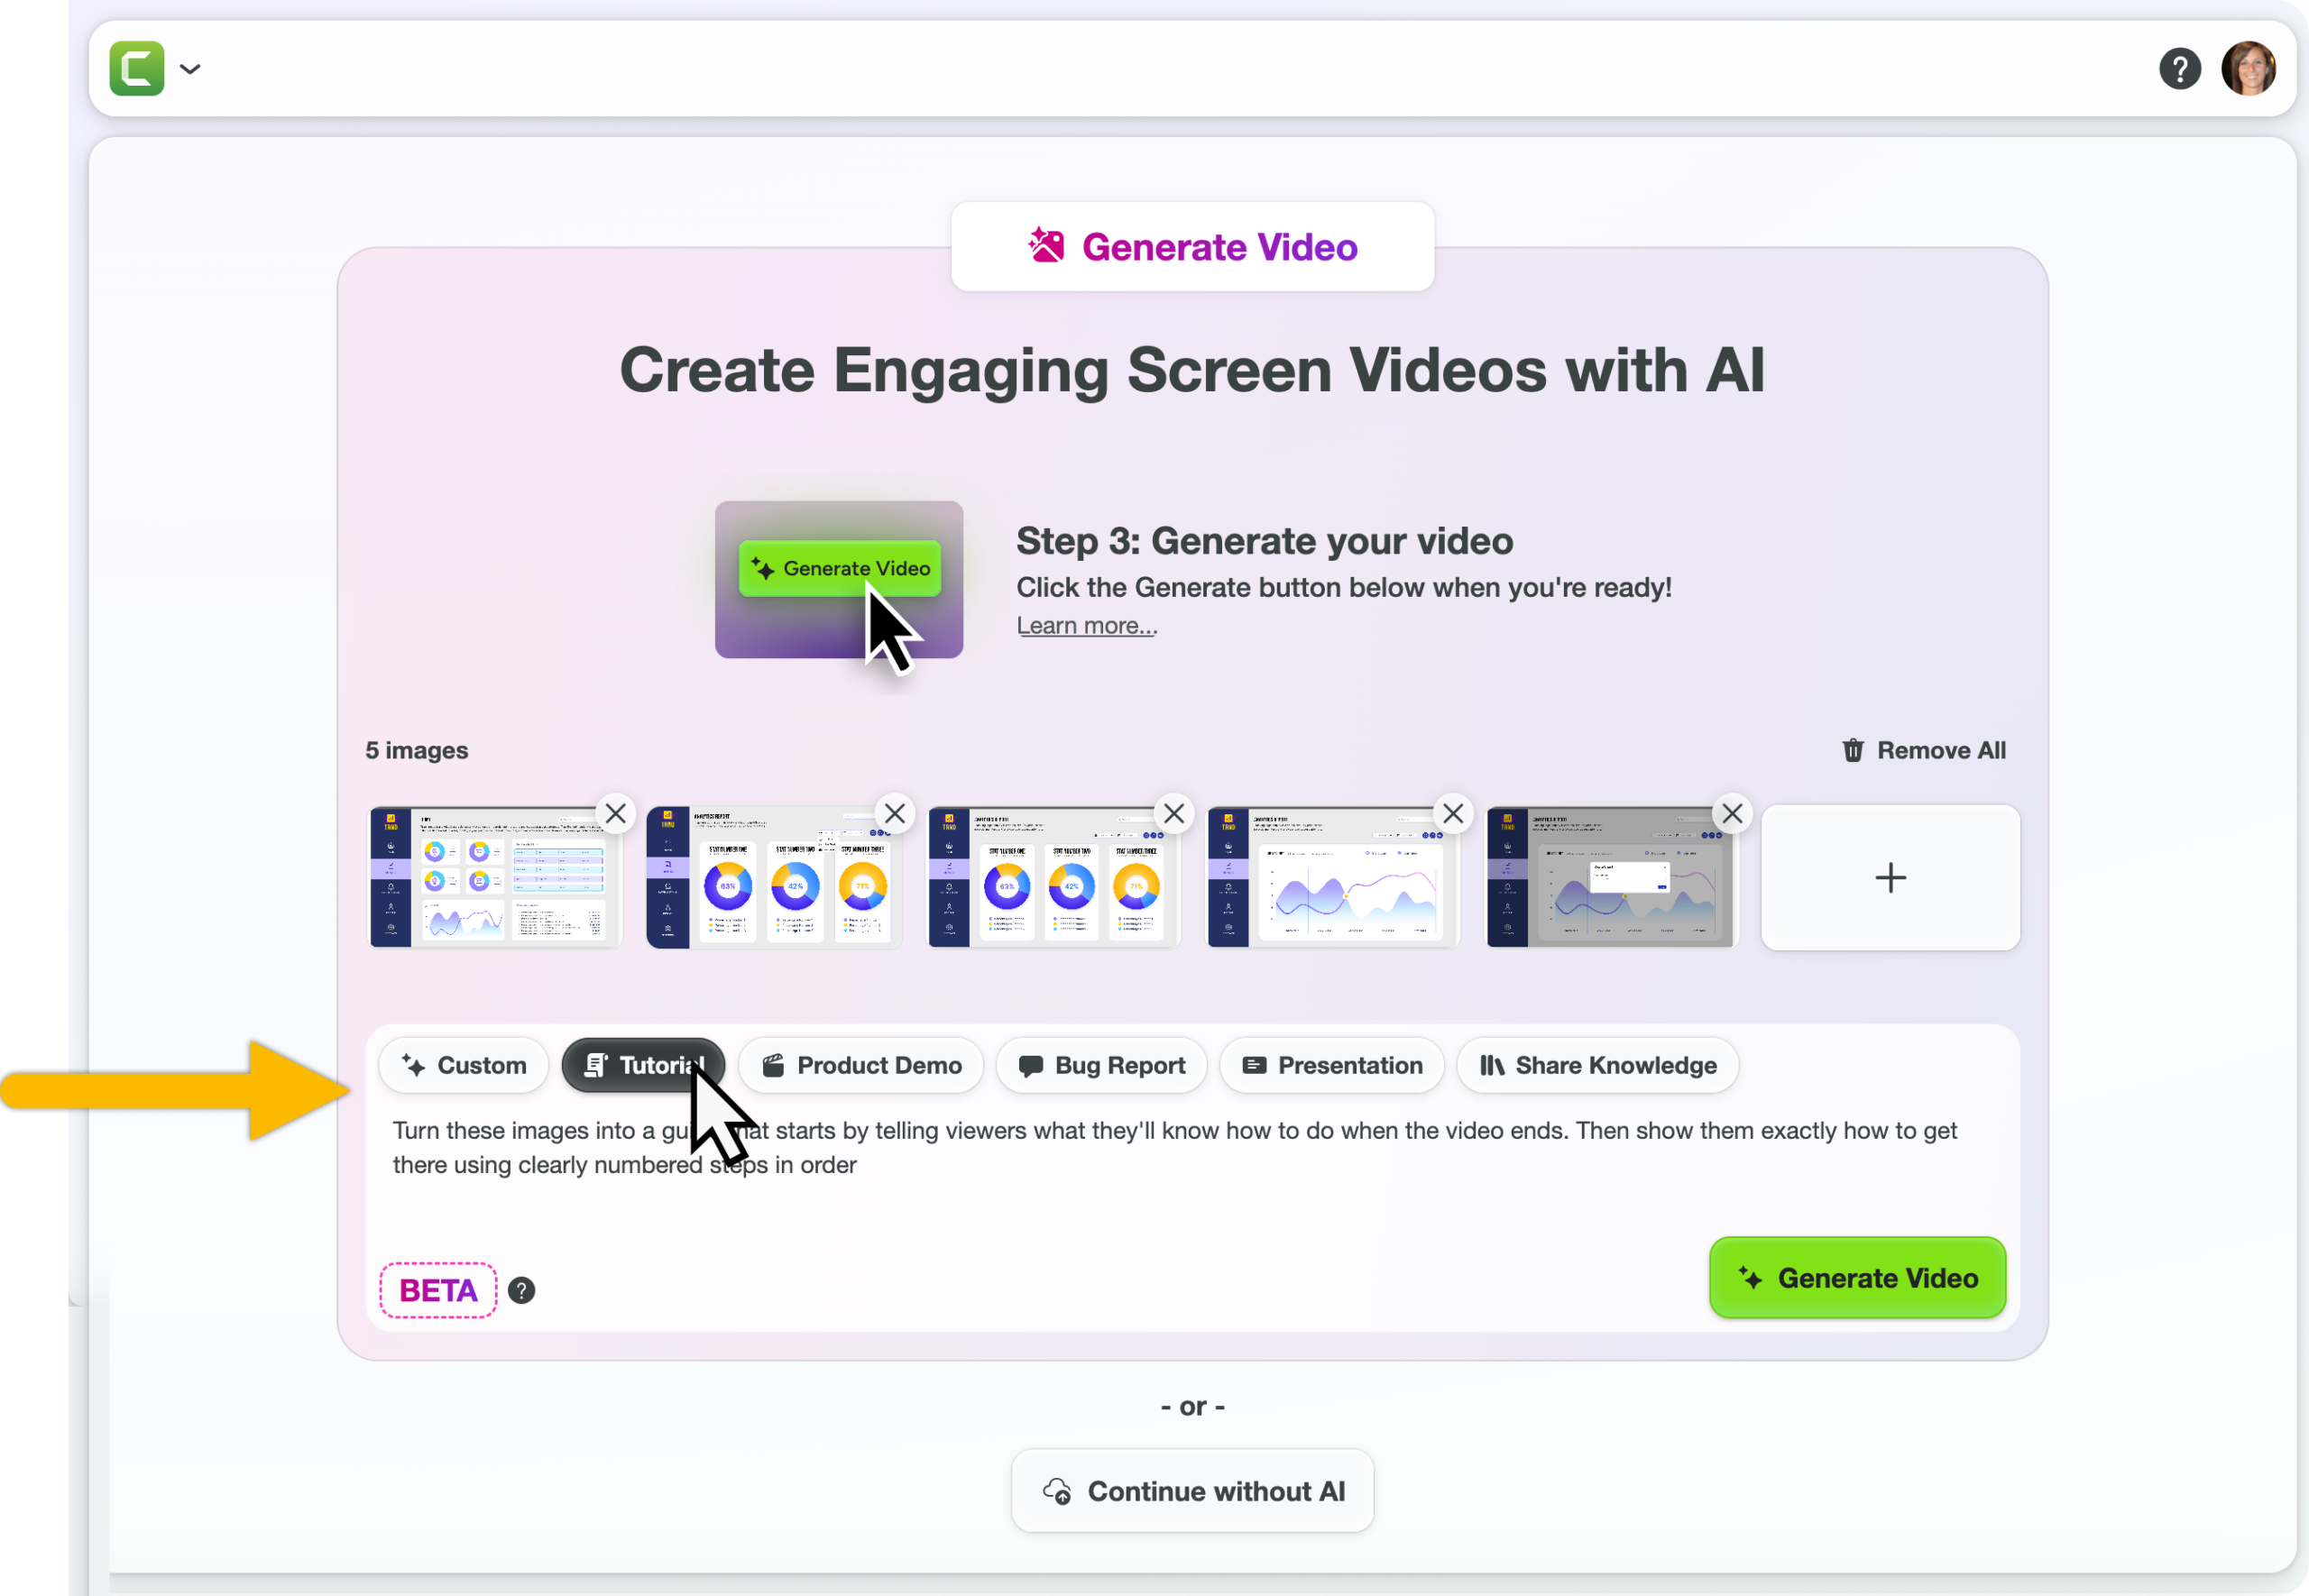Click the sparkle icon on bottom Generate Video button
The height and width of the screenshot is (1596, 2309).
coord(1750,1278)
